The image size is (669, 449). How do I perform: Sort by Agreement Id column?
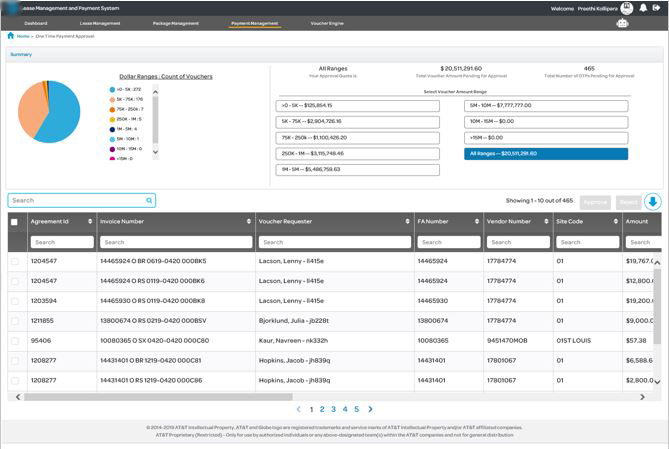90,222
